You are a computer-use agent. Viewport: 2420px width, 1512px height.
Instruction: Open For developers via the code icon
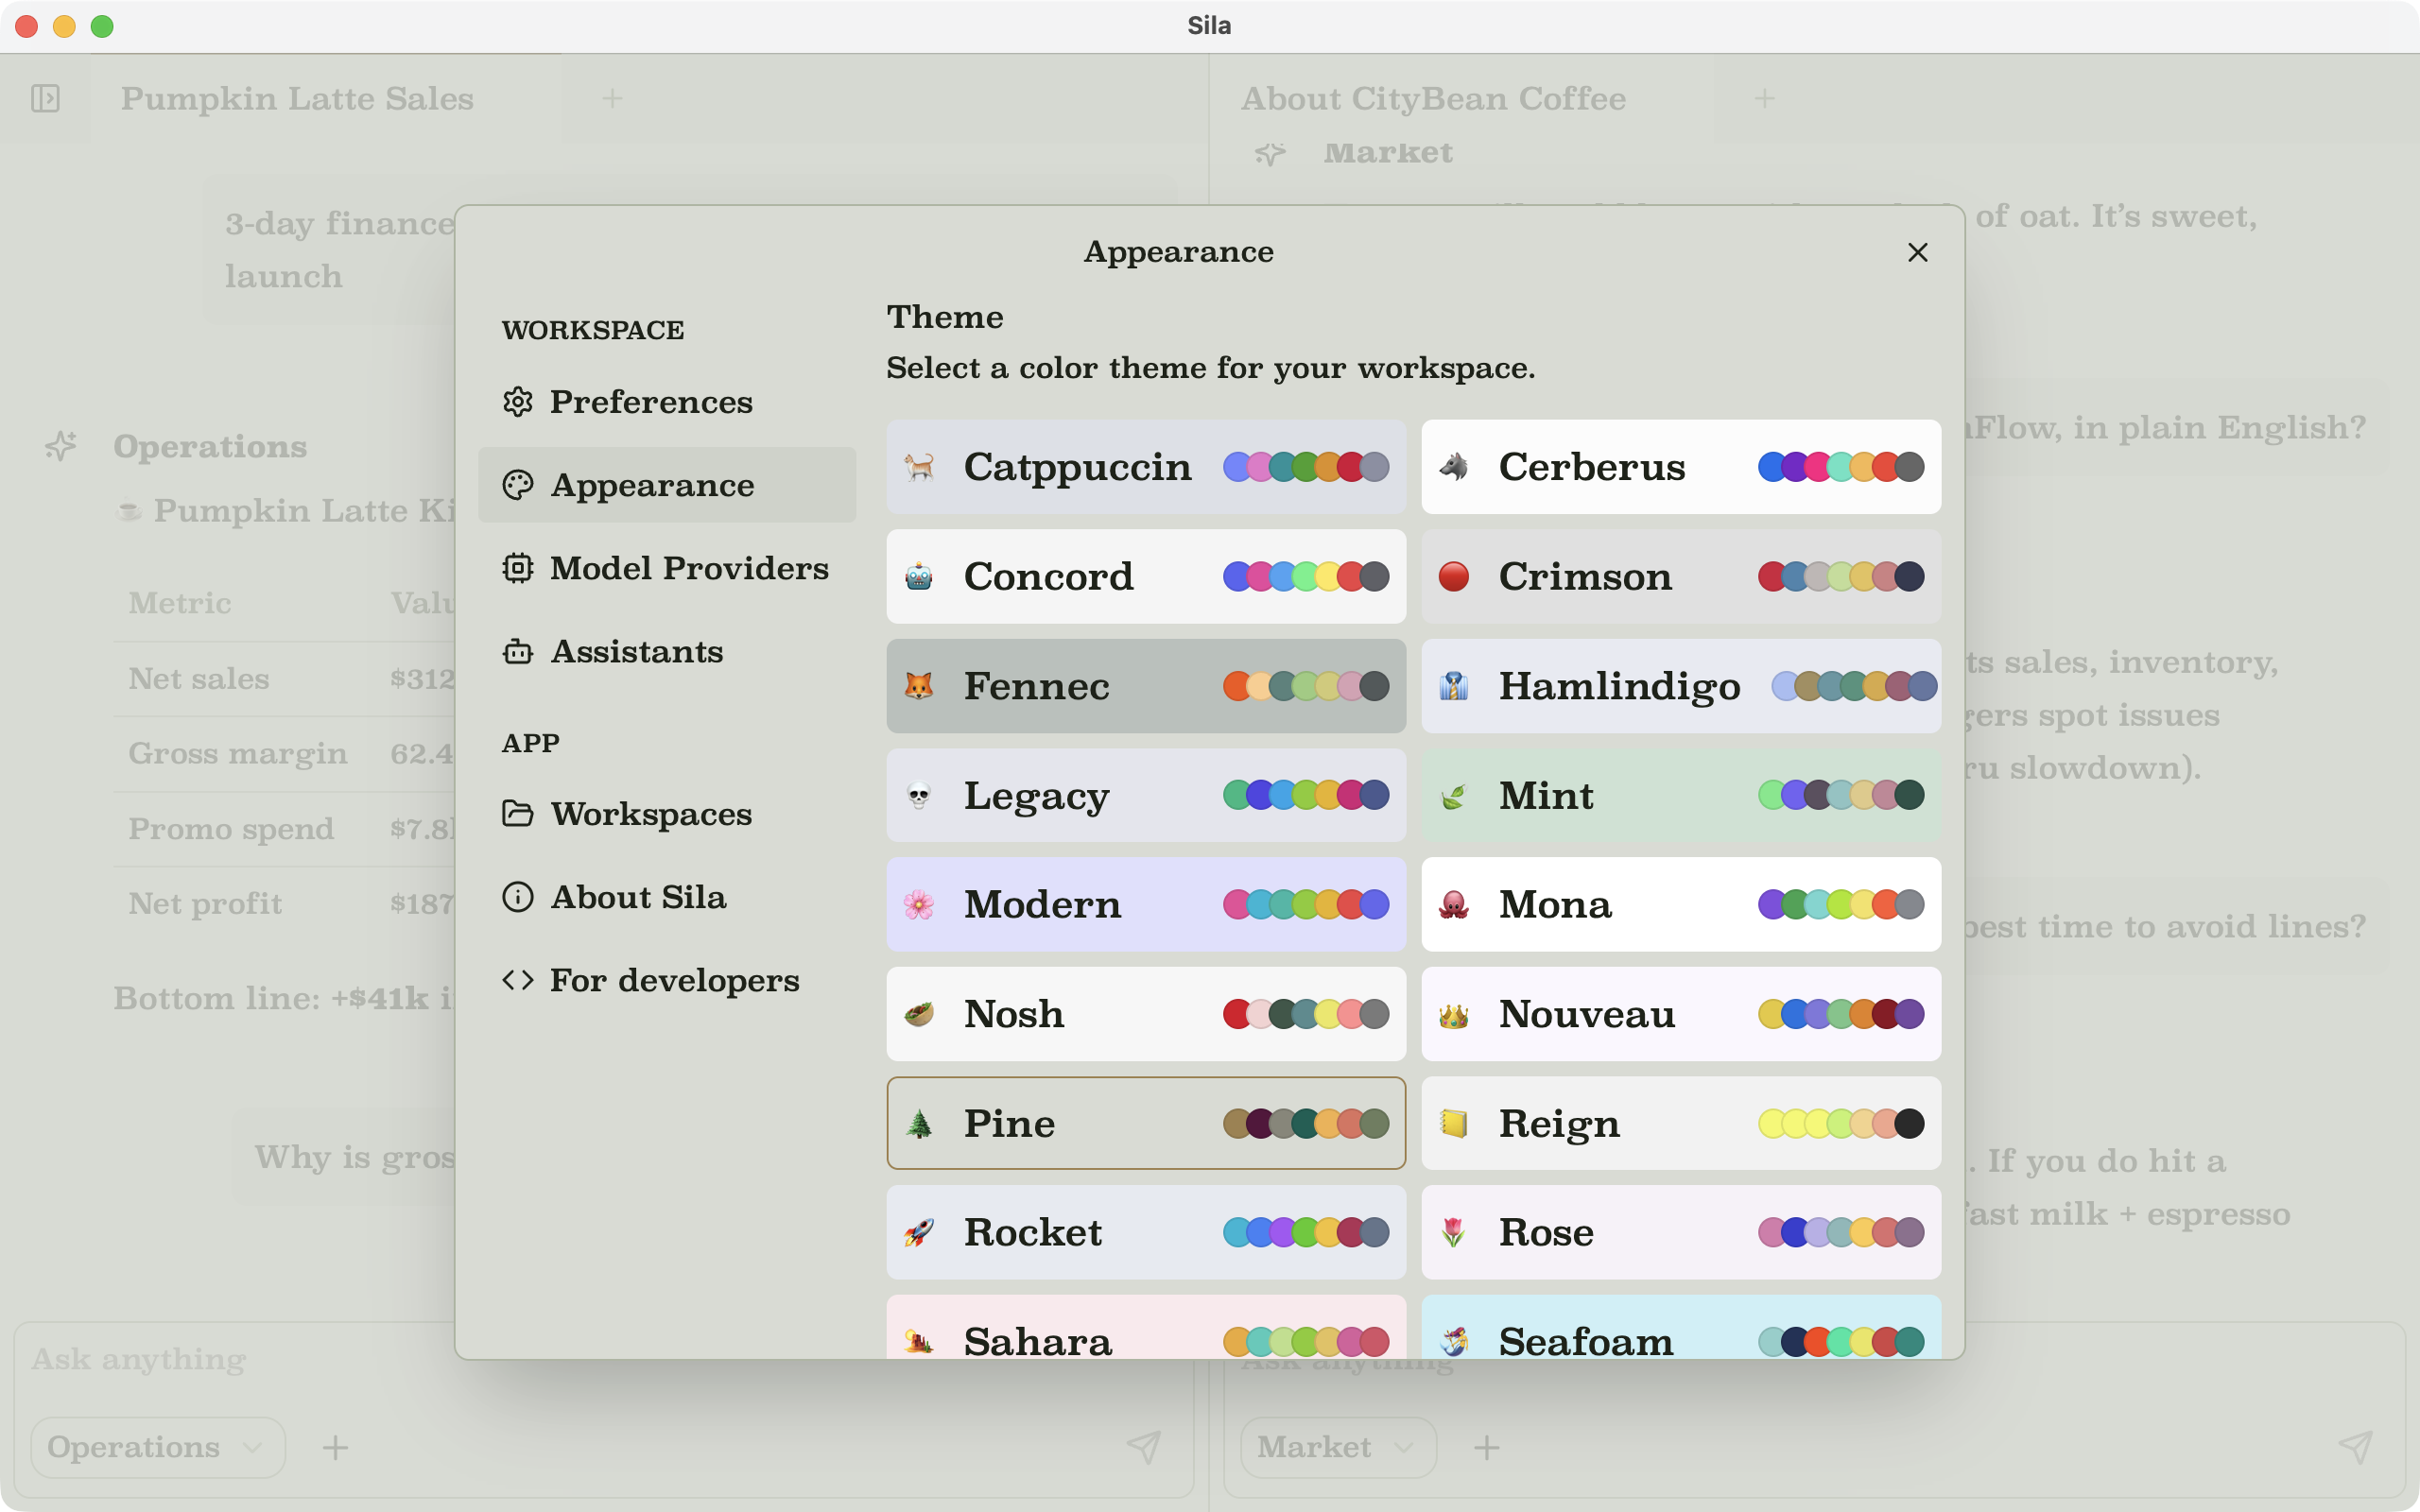coord(518,980)
